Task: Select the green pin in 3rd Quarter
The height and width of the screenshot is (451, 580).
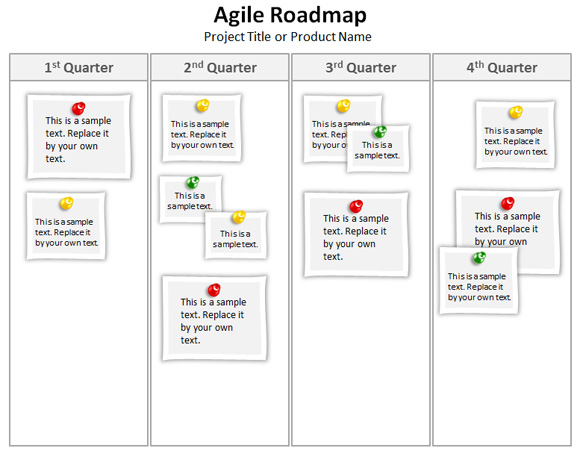Action: 380,131
